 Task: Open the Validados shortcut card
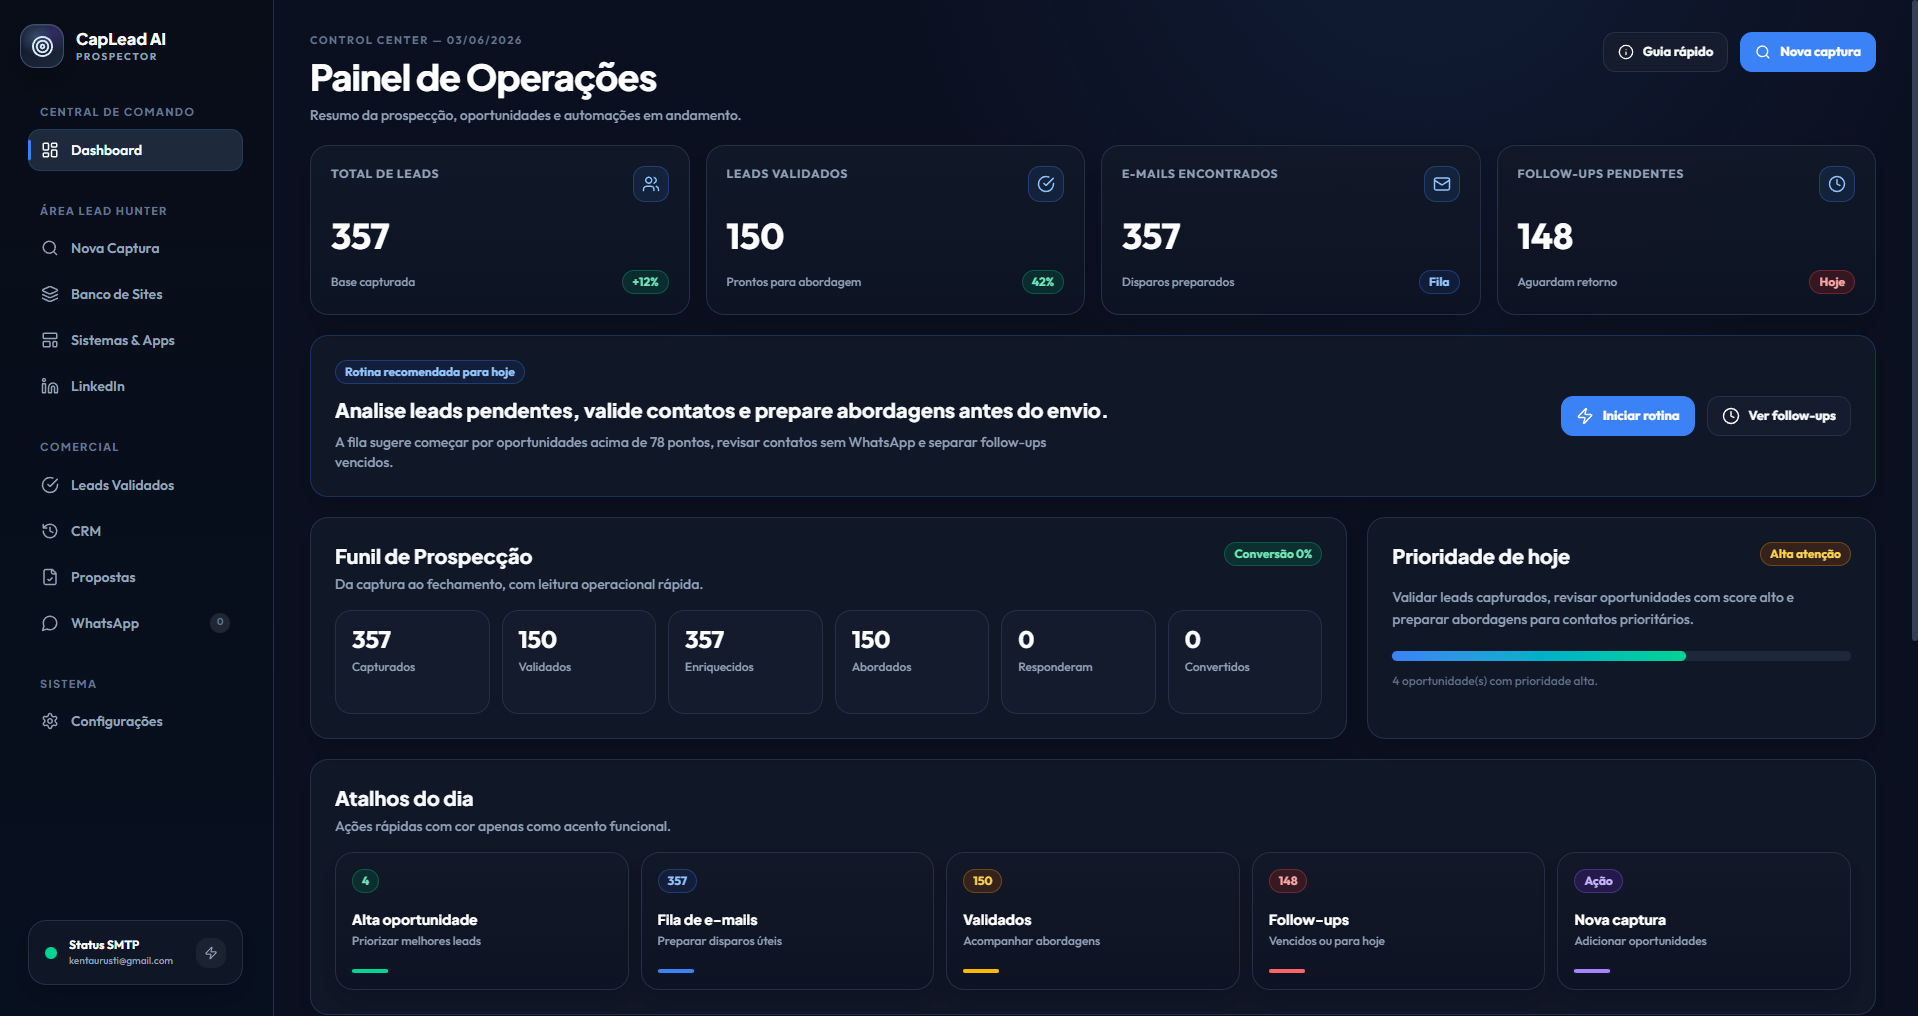pos(1093,921)
